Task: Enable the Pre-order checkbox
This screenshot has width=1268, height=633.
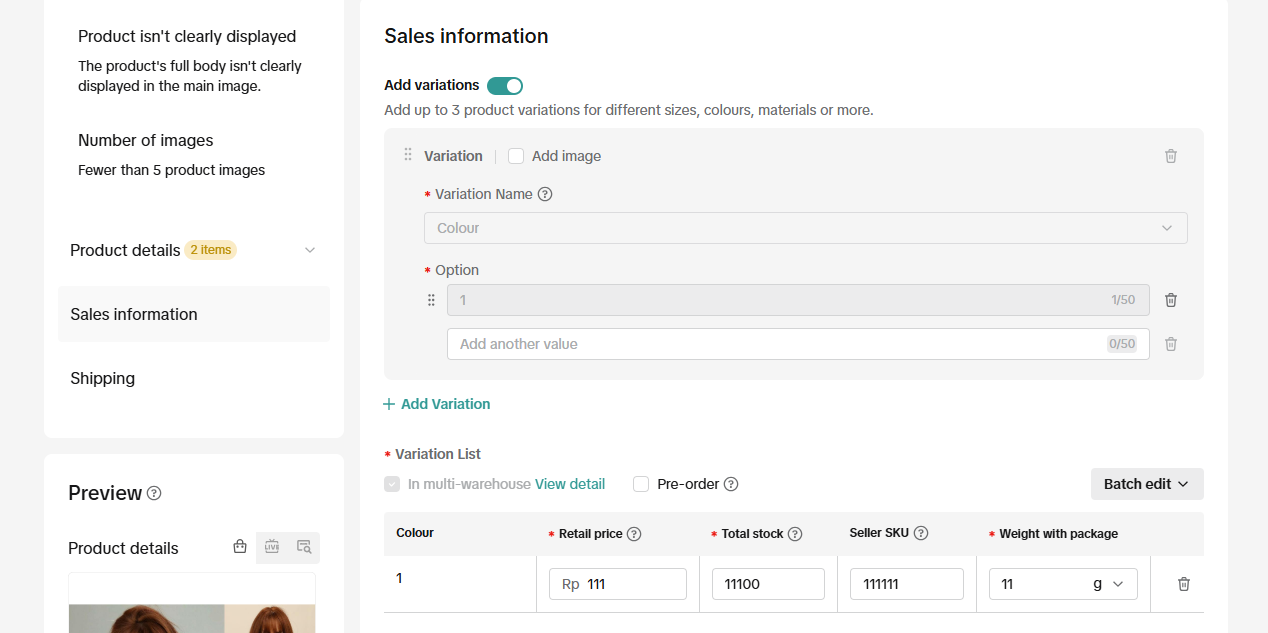Action: [641, 484]
